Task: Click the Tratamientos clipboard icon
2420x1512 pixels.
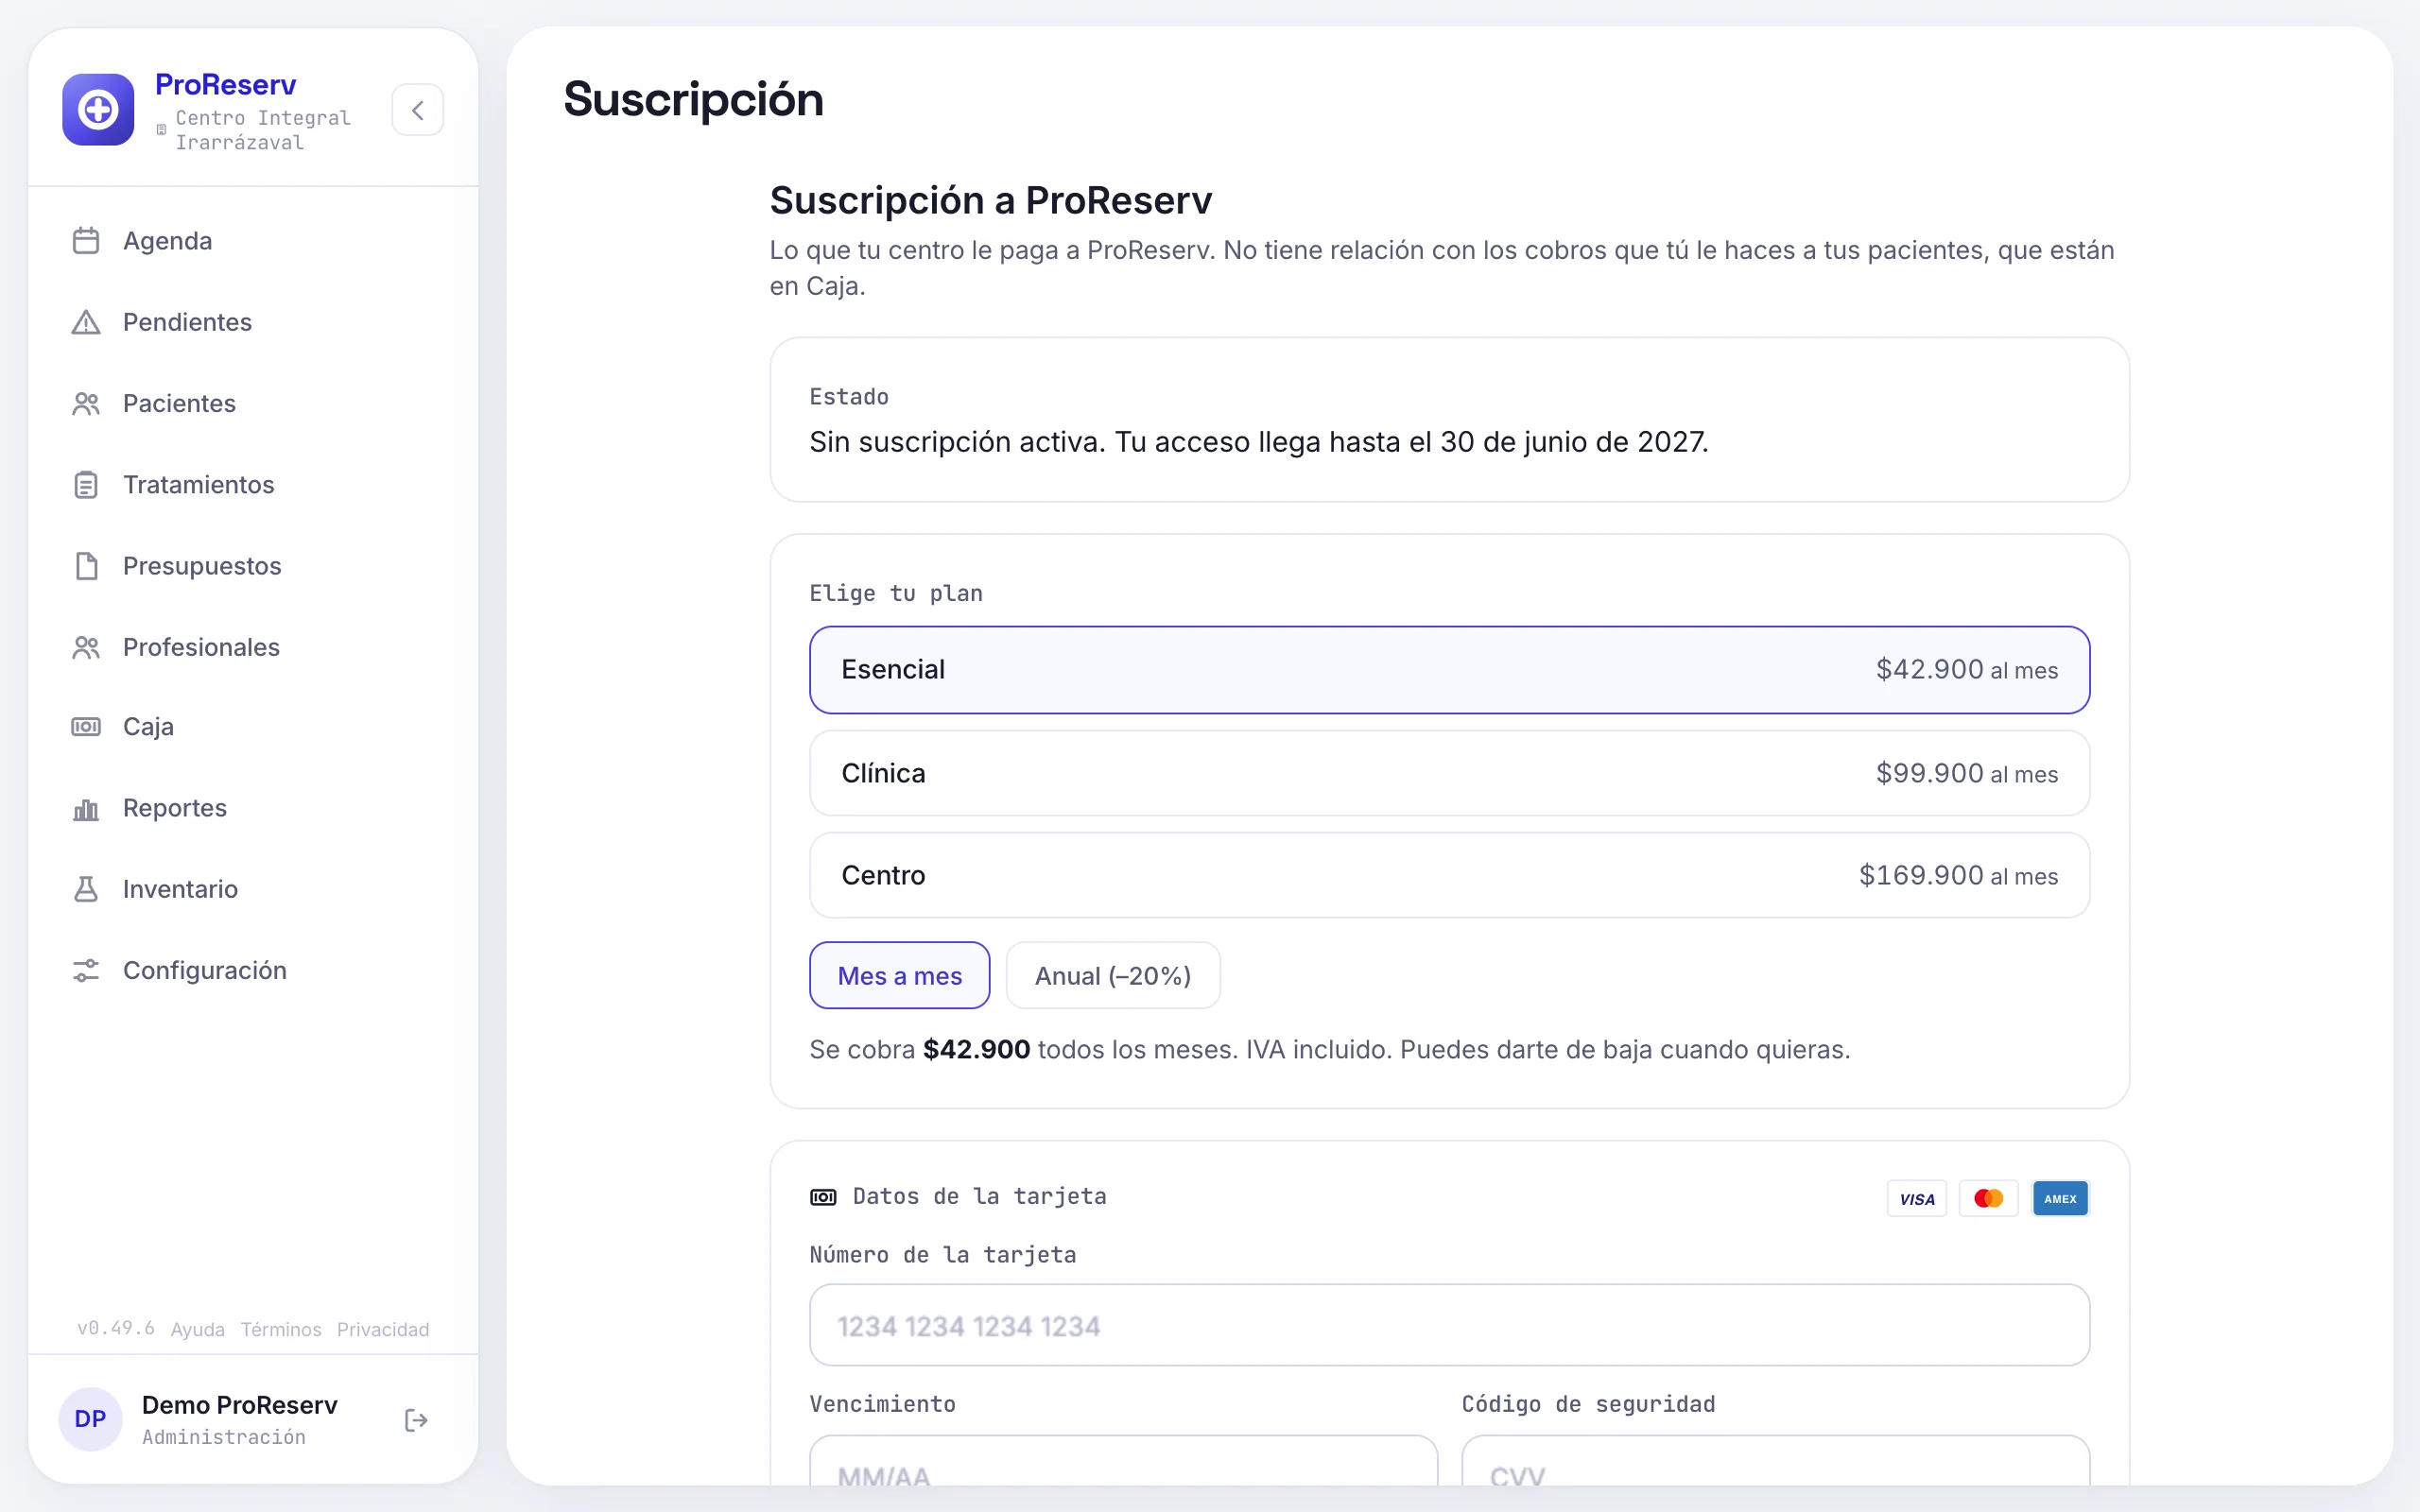Action: [86, 485]
